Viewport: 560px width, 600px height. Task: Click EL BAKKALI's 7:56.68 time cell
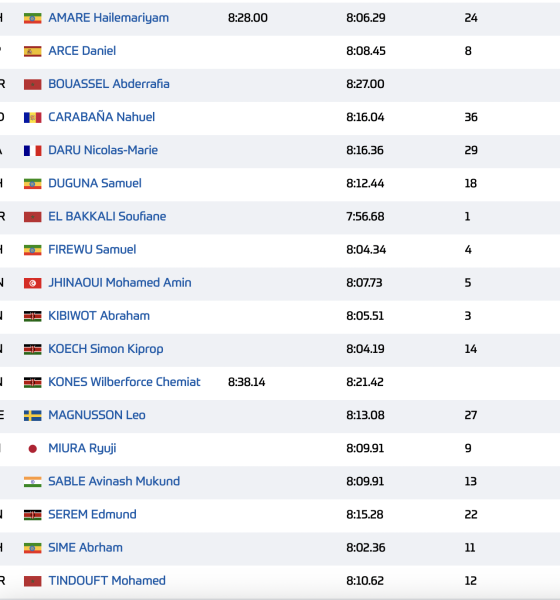click(365, 217)
